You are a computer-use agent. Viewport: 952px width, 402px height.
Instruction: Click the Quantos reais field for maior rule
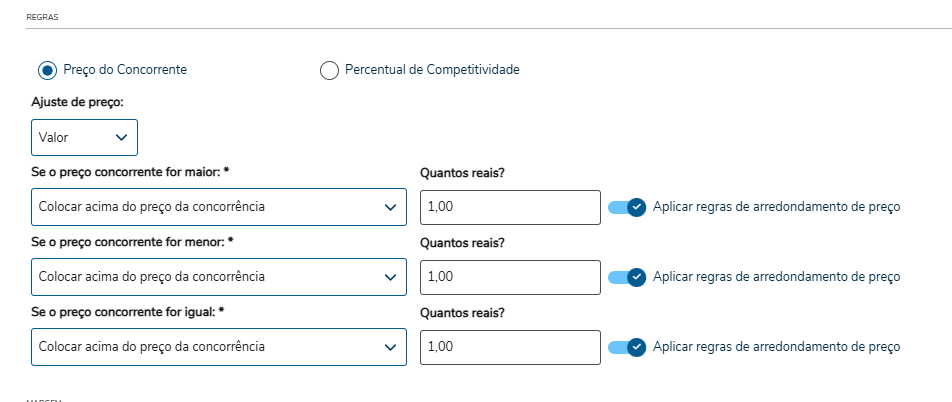click(x=510, y=207)
